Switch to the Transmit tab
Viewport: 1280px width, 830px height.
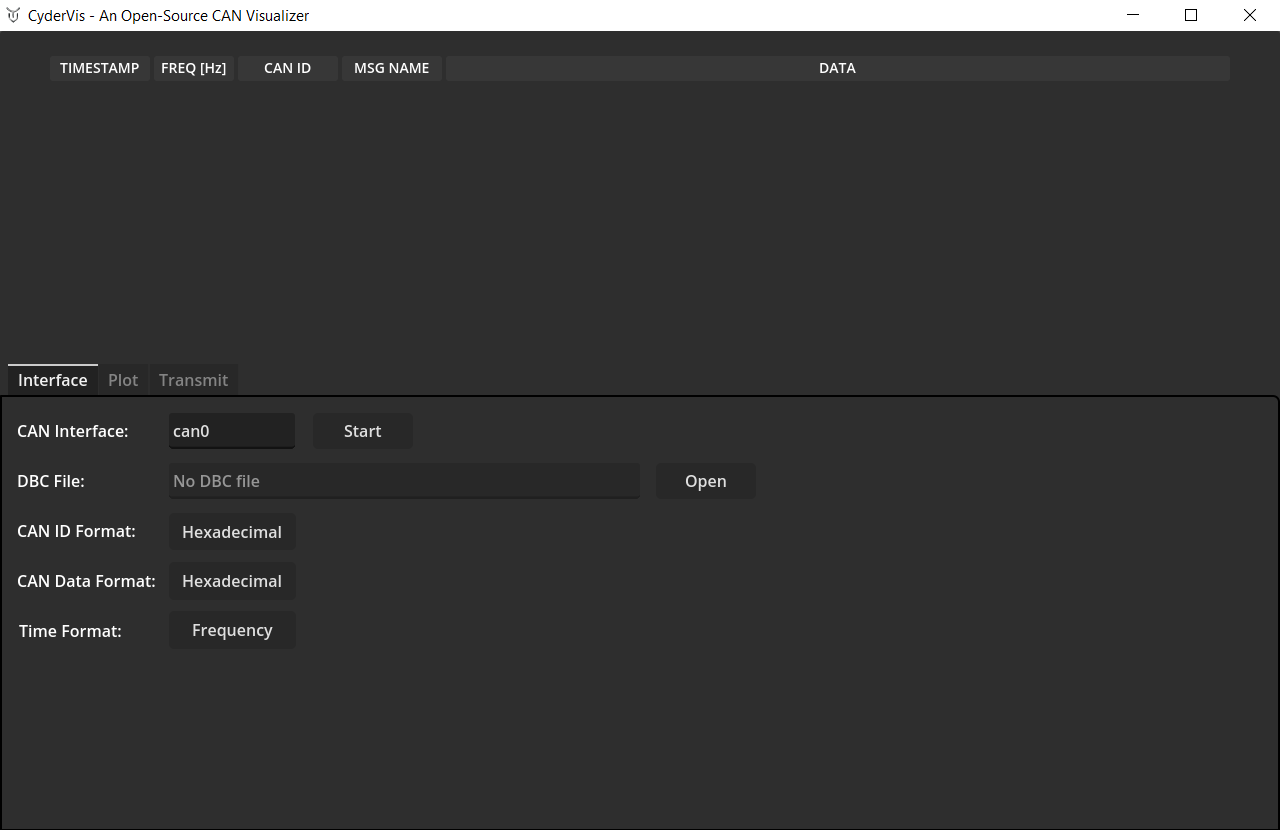click(x=193, y=380)
